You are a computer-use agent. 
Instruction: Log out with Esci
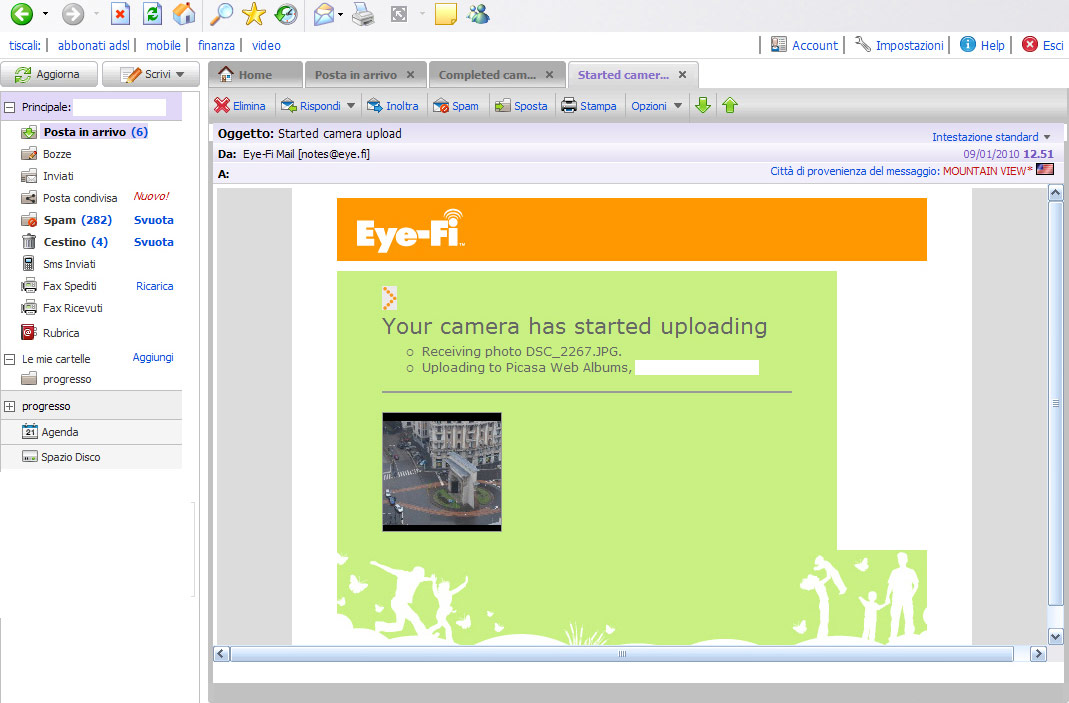coord(1042,45)
